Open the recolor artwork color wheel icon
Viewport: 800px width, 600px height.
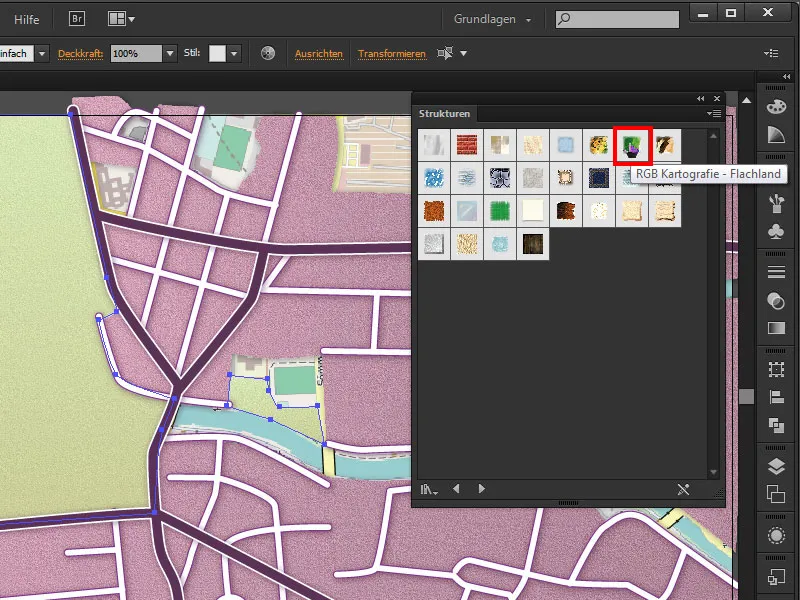click(x=268, y=53)
